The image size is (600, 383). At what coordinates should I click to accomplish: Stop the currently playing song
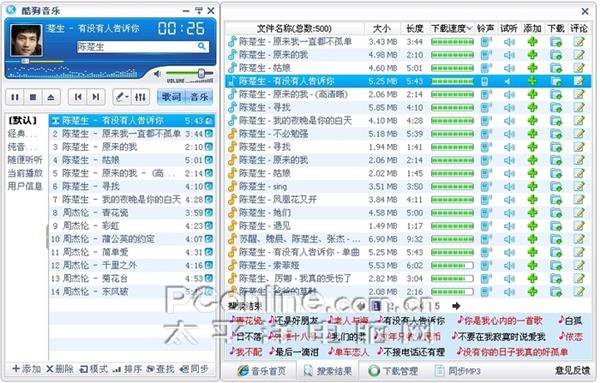(33, 97)
